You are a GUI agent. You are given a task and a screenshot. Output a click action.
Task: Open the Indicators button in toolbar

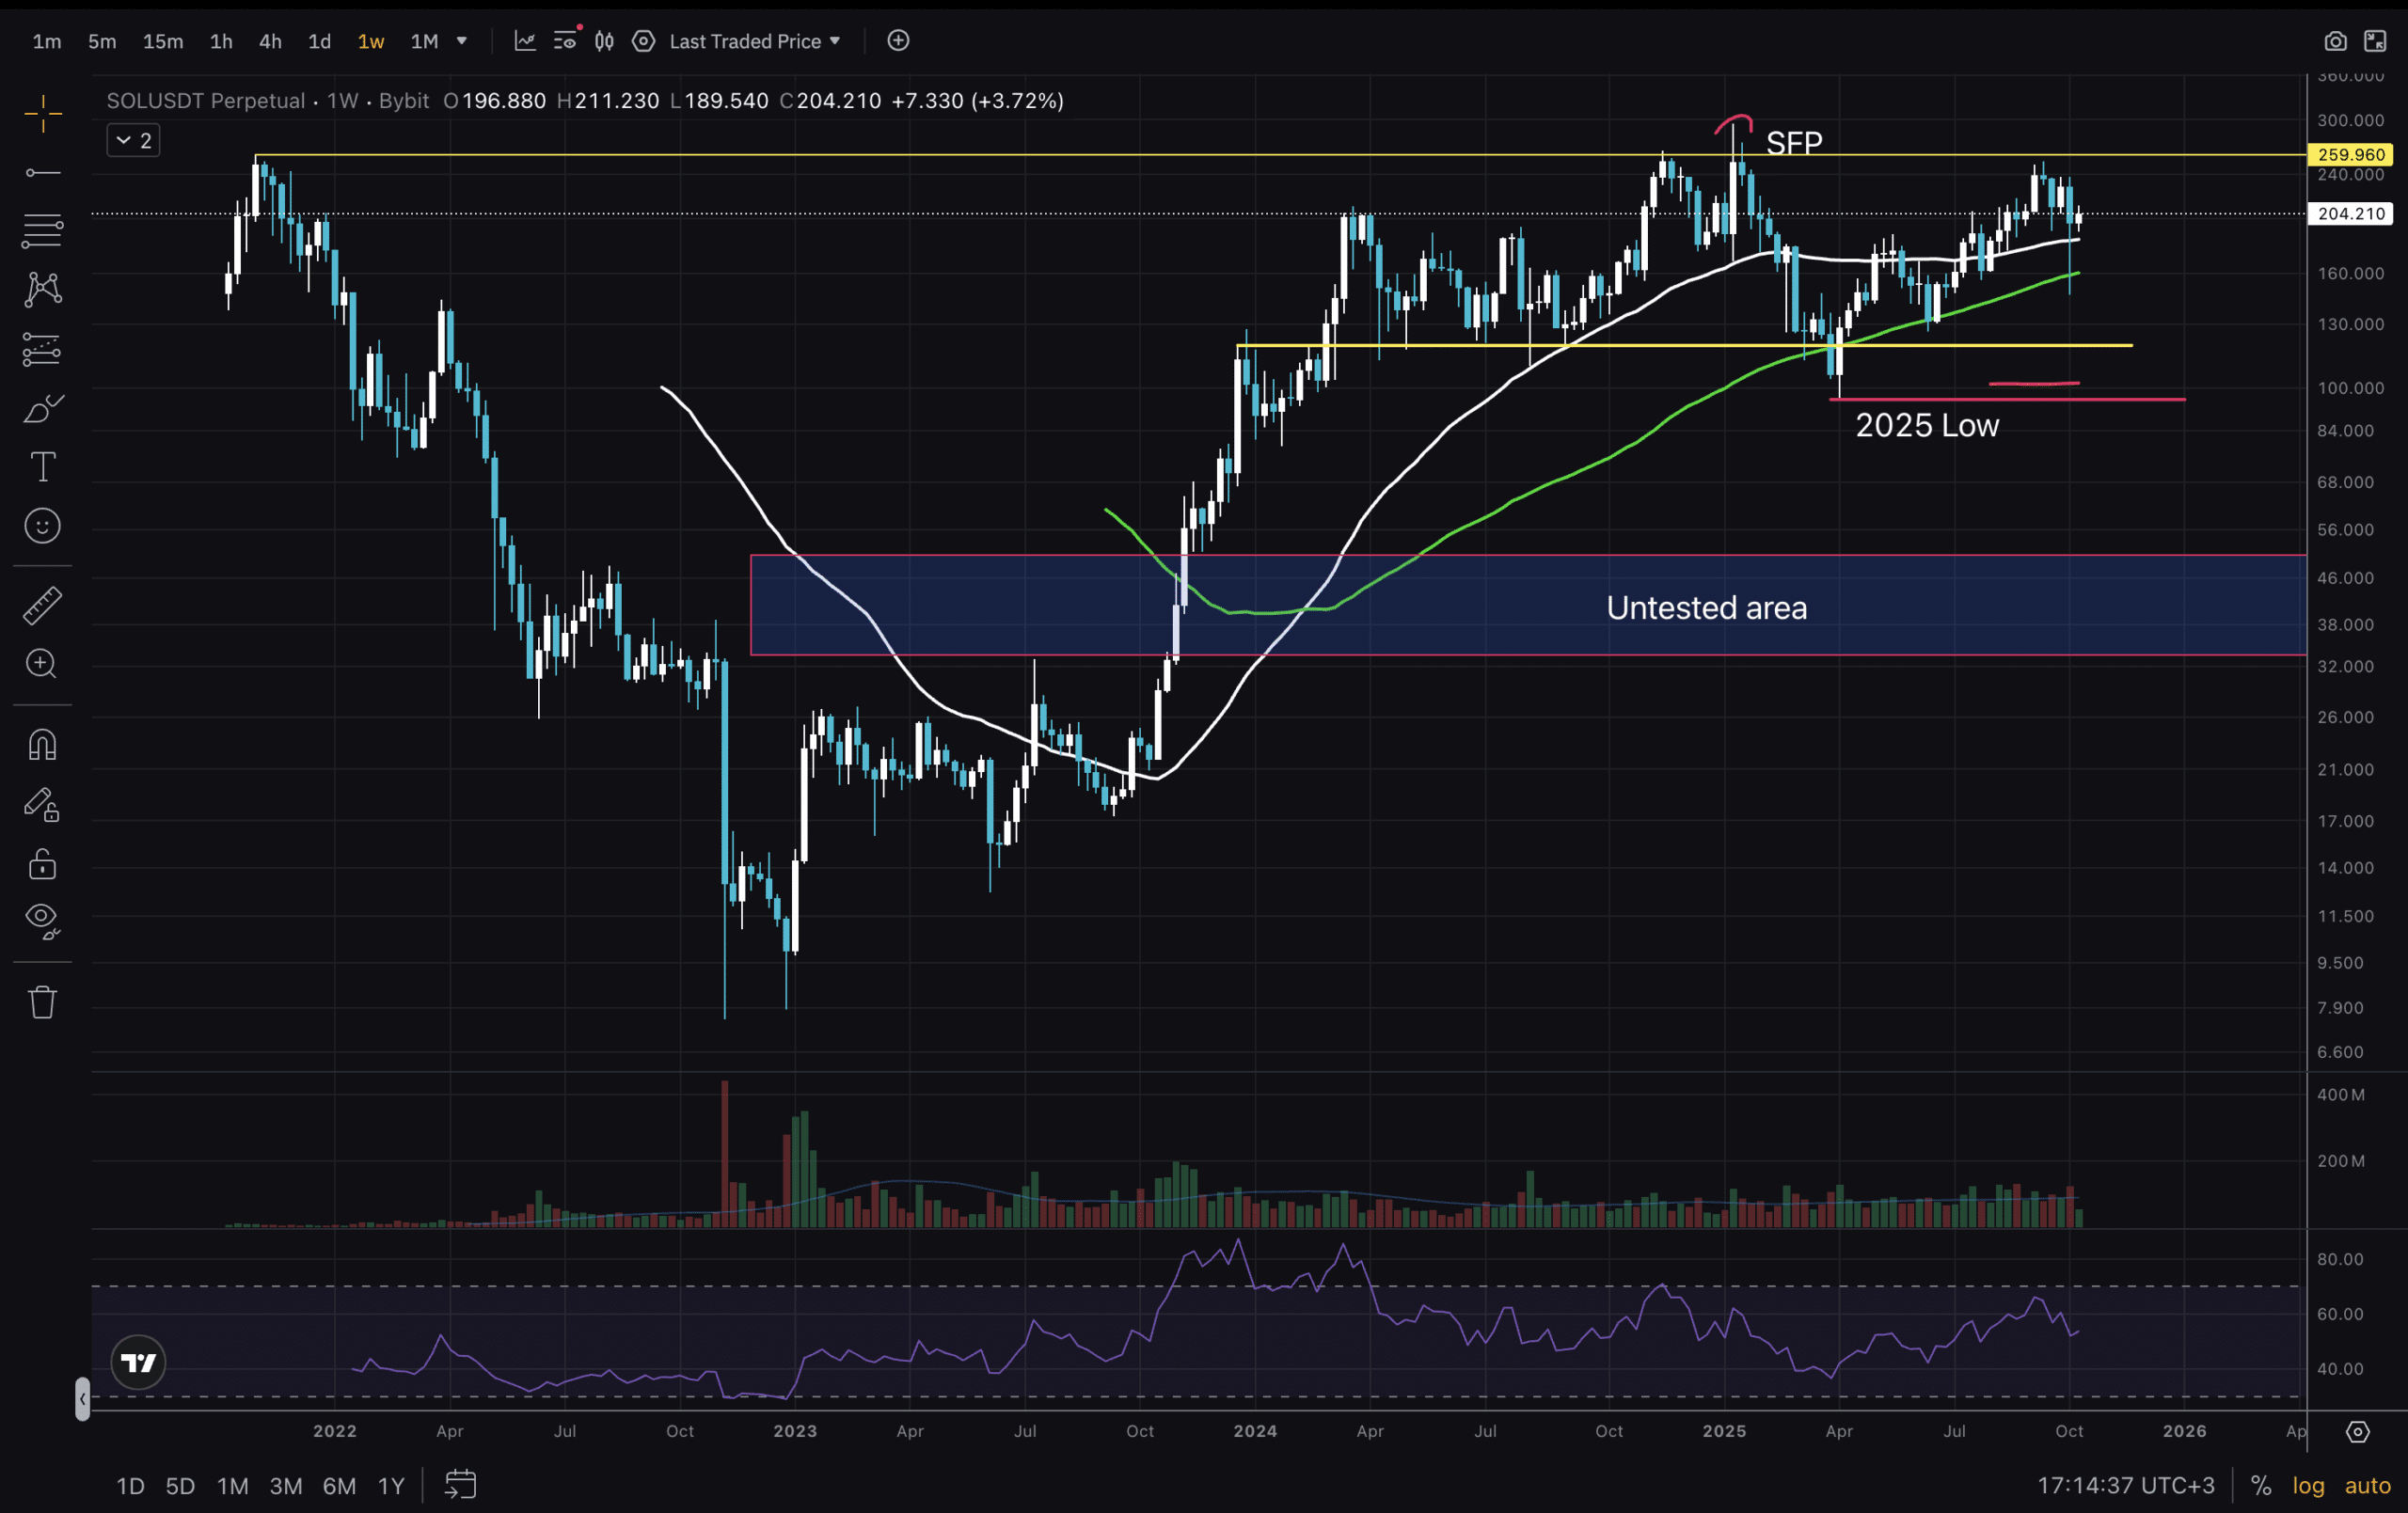point(525,41)
